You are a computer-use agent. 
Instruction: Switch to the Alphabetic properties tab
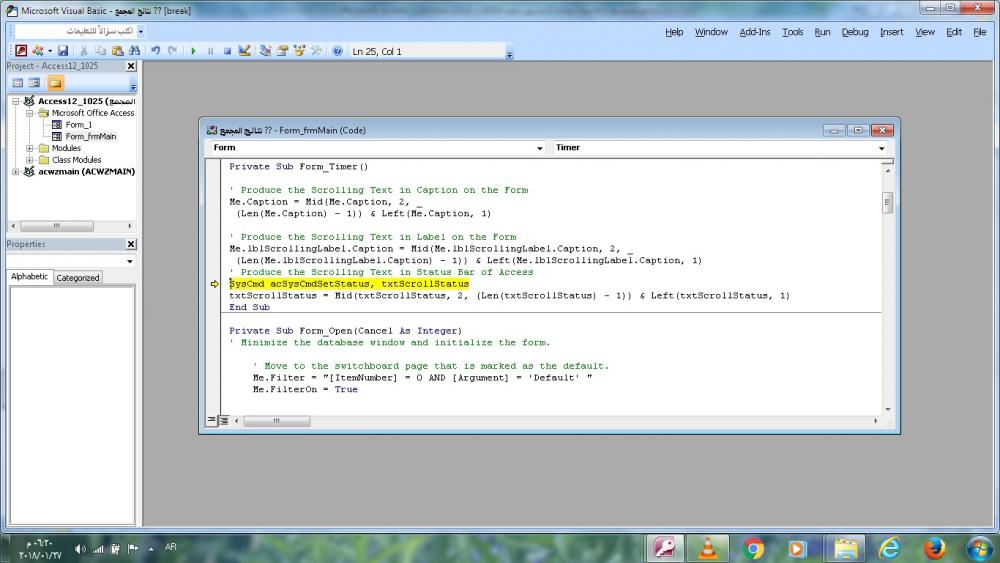[29, 277]
